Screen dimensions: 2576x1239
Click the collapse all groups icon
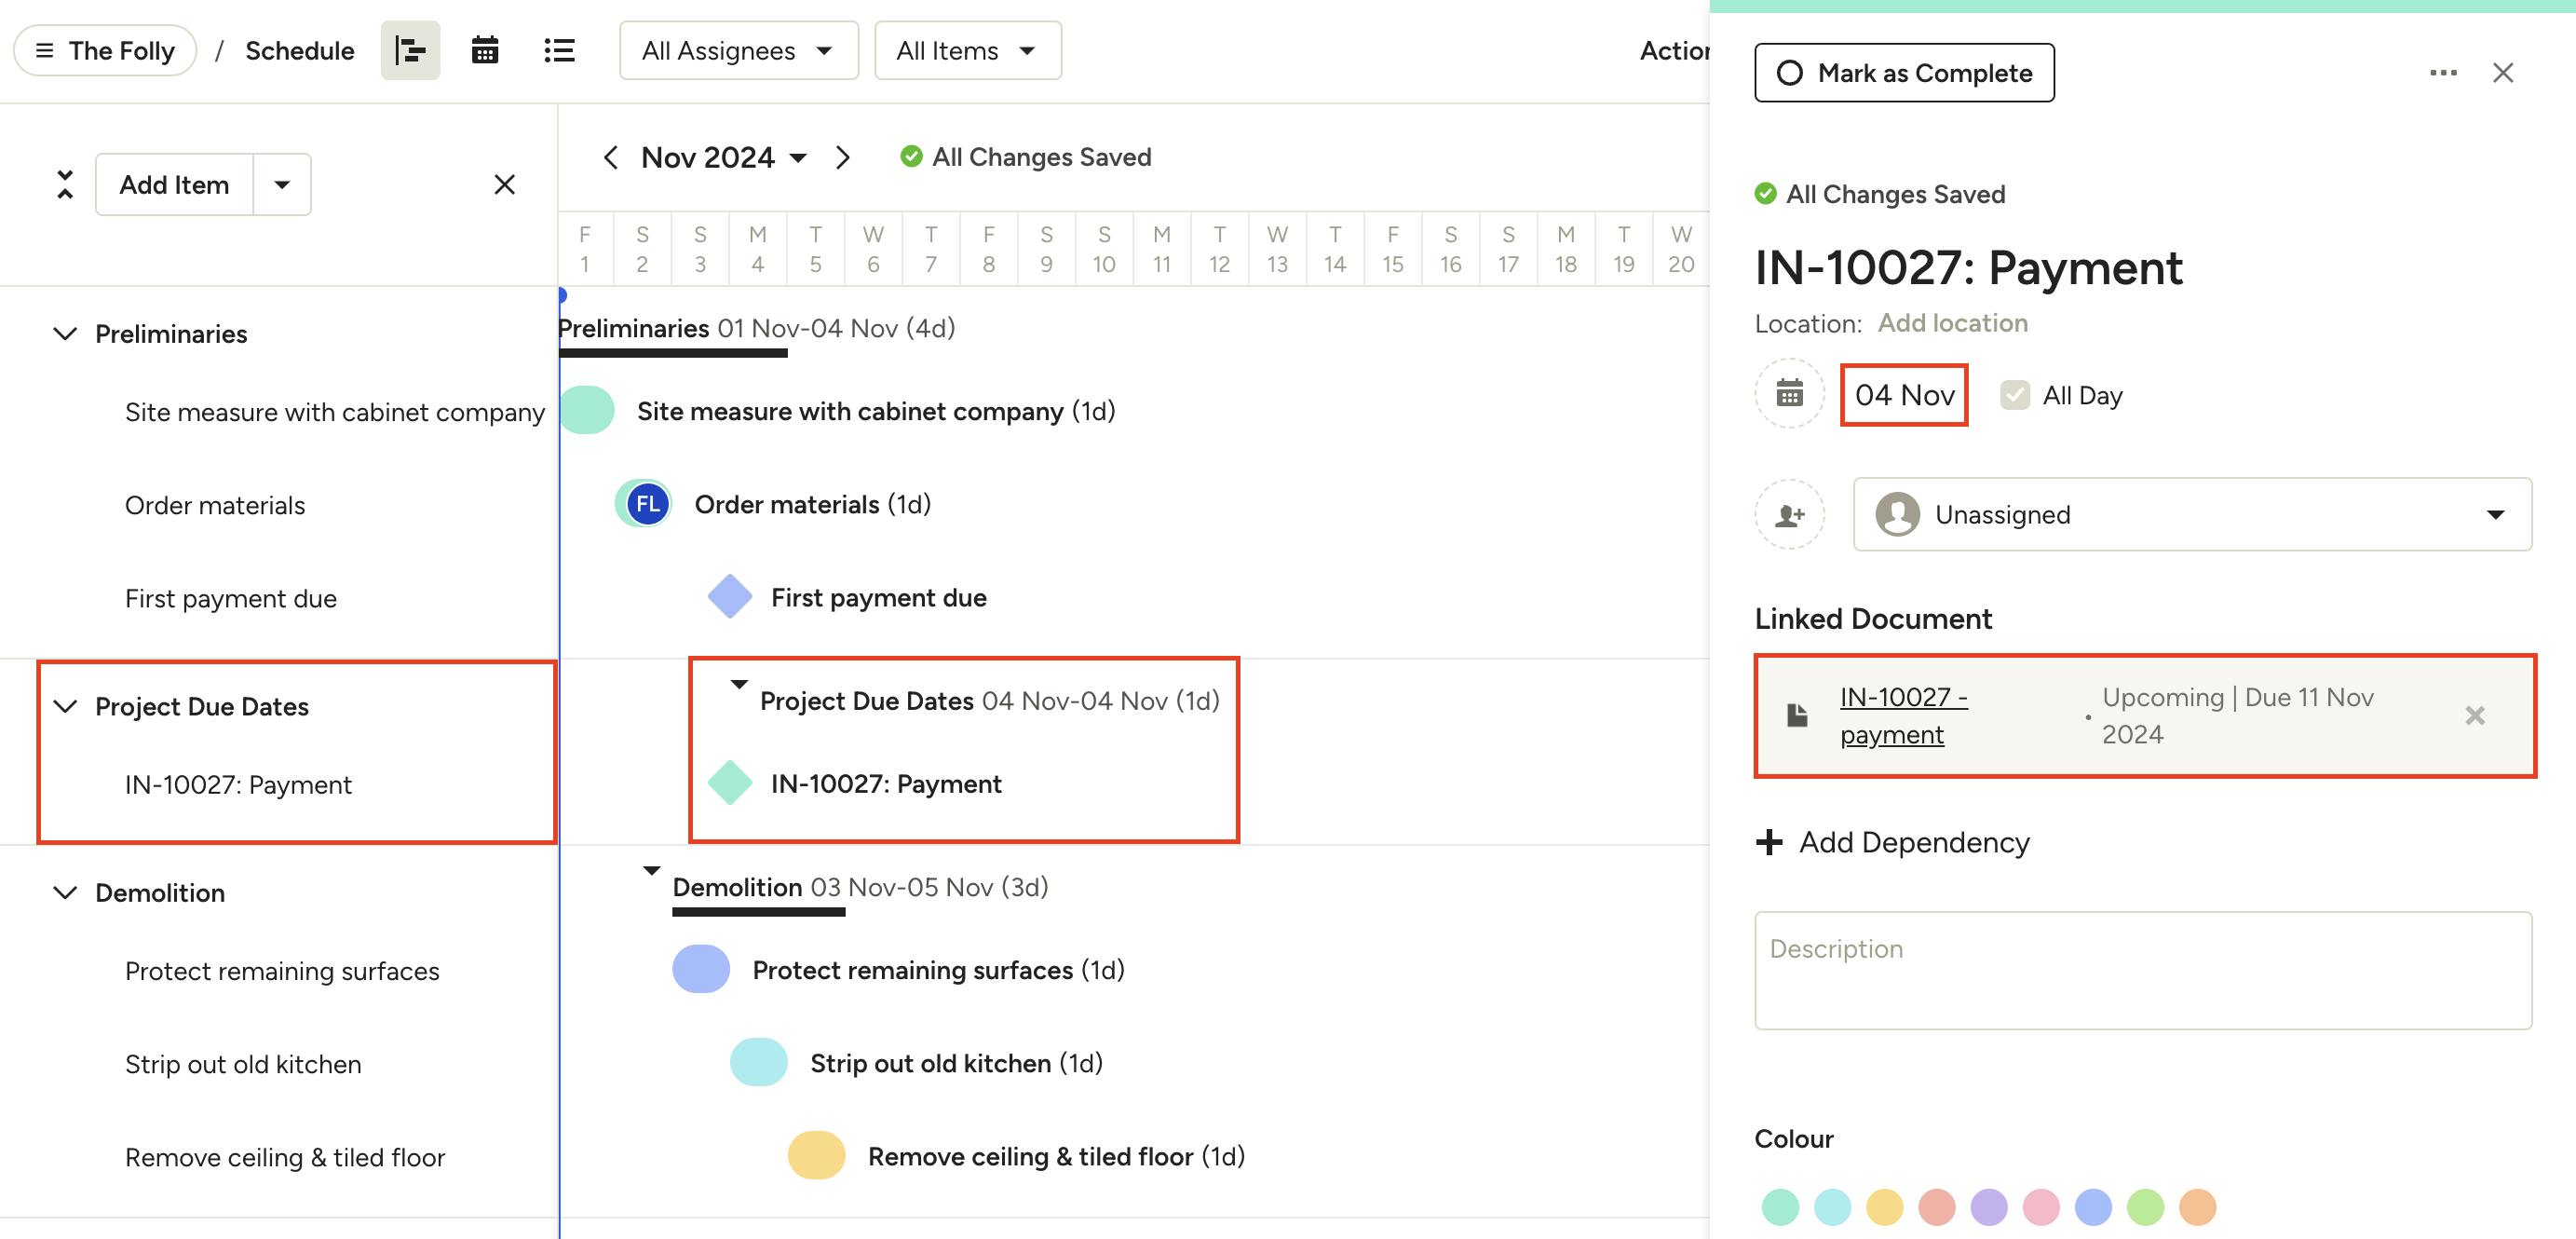tap(65, 184)
